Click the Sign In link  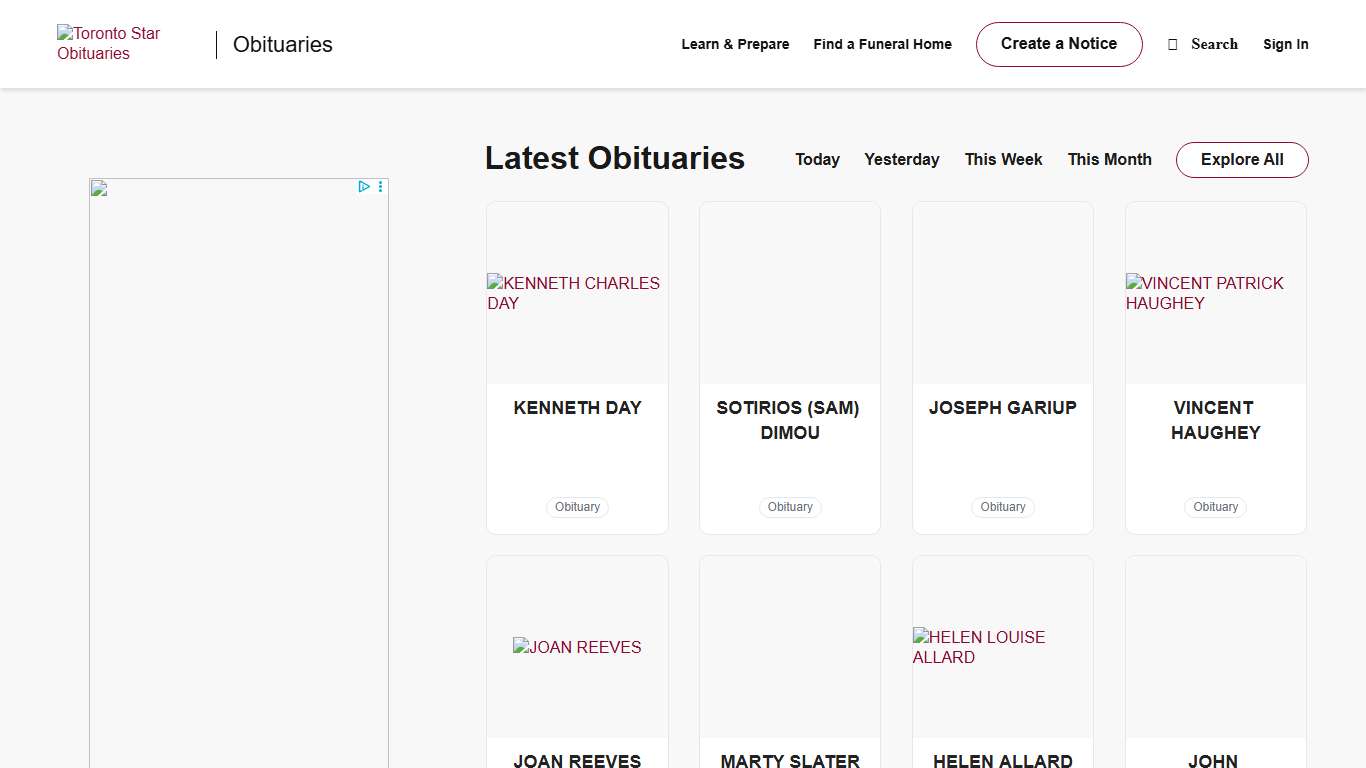coord(1285,44)
